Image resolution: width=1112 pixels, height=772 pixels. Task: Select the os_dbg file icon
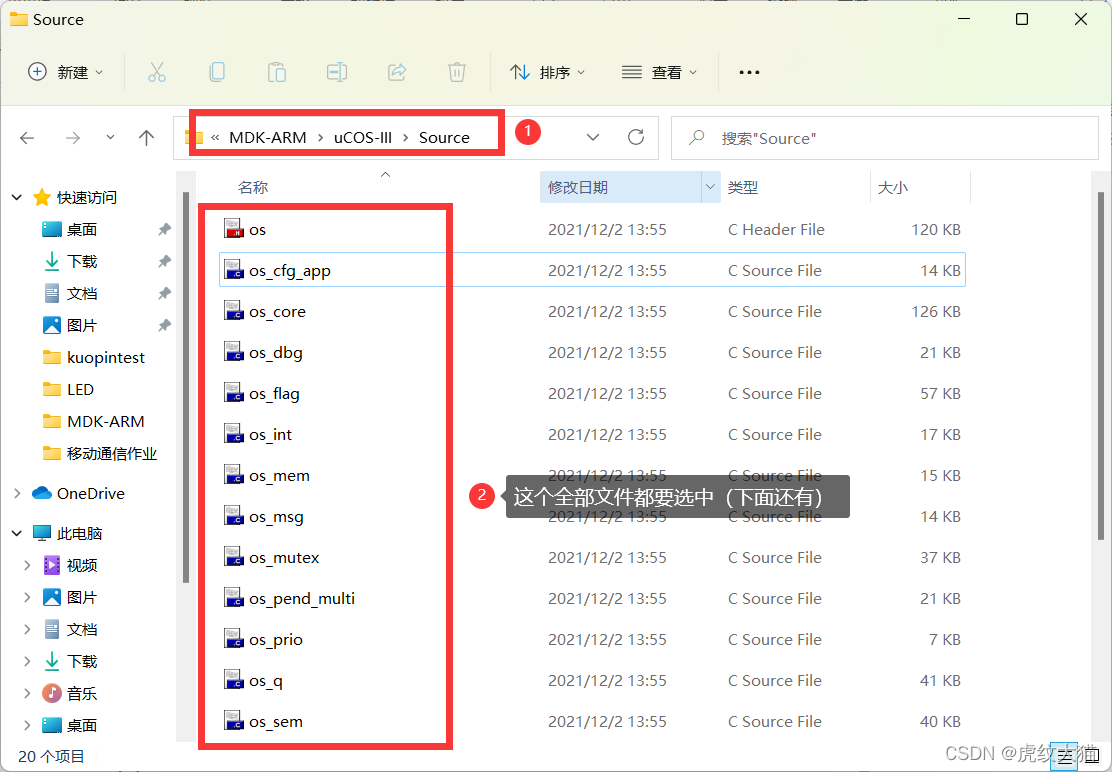click(x=234, y=352)
